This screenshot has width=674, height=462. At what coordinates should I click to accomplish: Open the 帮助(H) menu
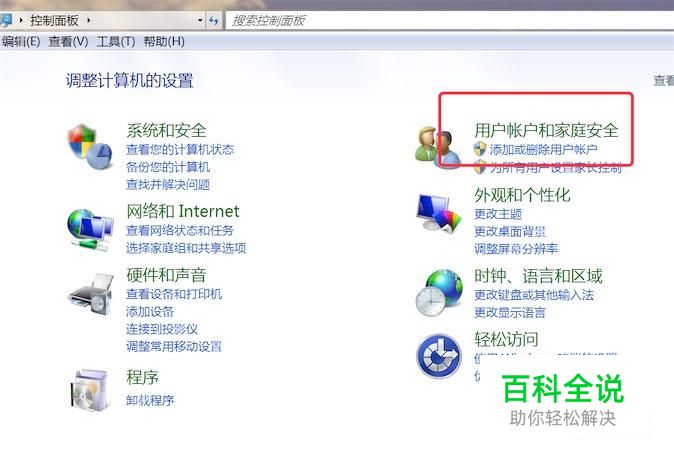pyautogui.click(x=164, y=41)
